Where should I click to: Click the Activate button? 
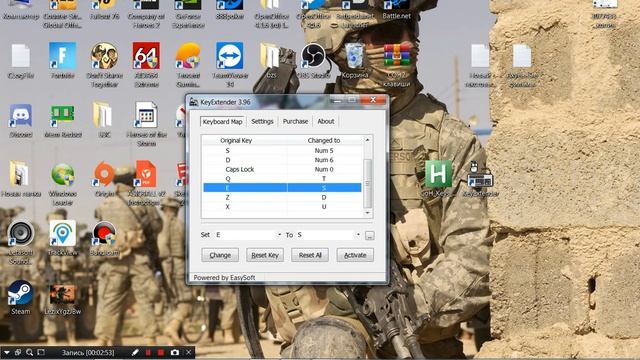[355, 255]
